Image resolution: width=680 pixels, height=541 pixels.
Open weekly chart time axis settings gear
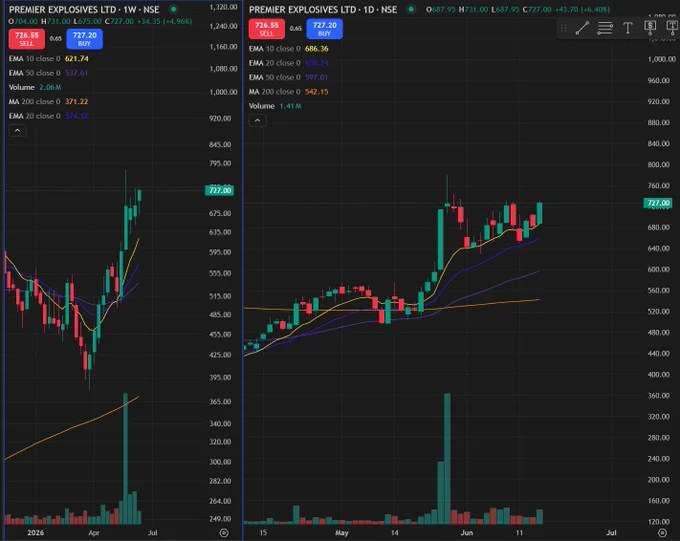(x=224, y=533)
